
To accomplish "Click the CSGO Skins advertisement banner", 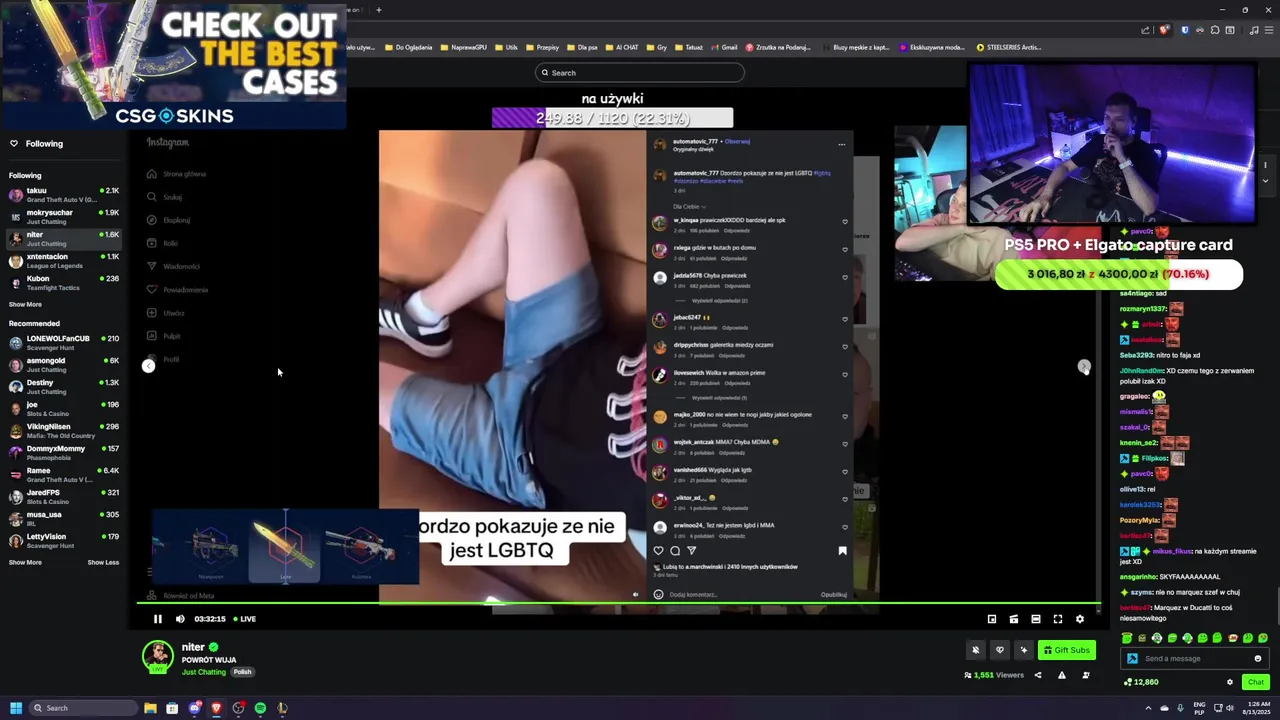I will click(174, 64).
